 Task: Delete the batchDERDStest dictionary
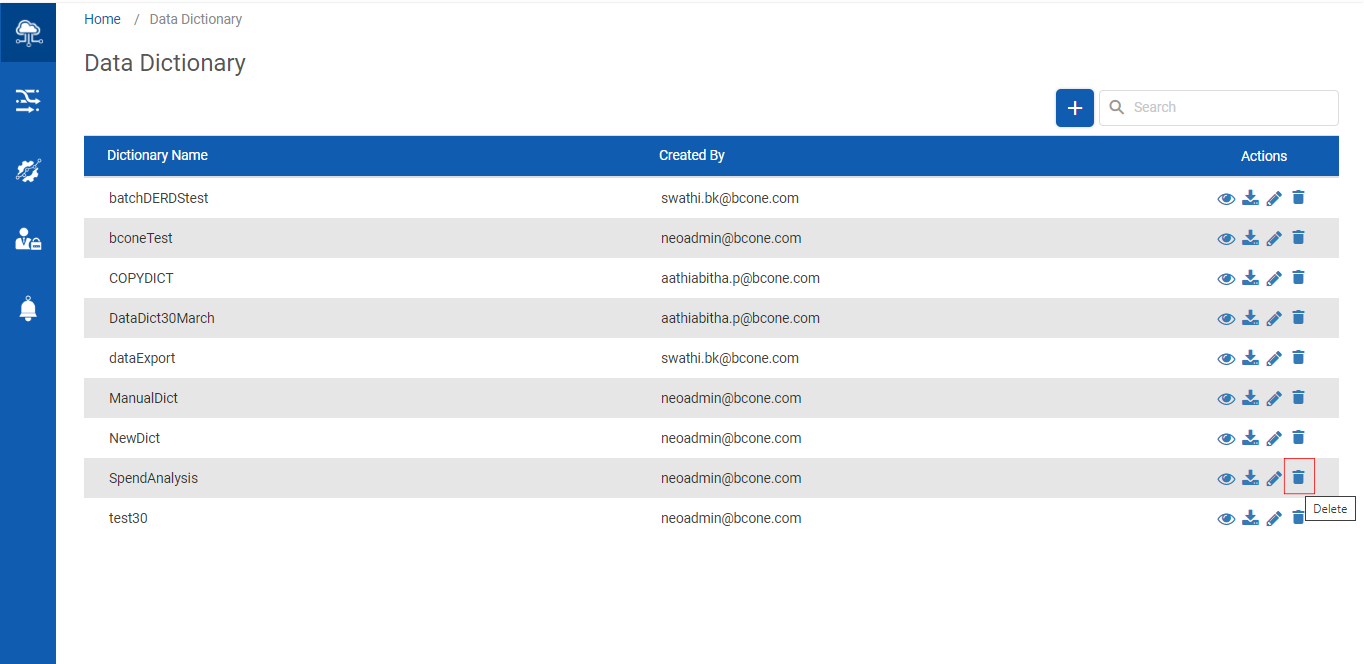(1298, 198)
